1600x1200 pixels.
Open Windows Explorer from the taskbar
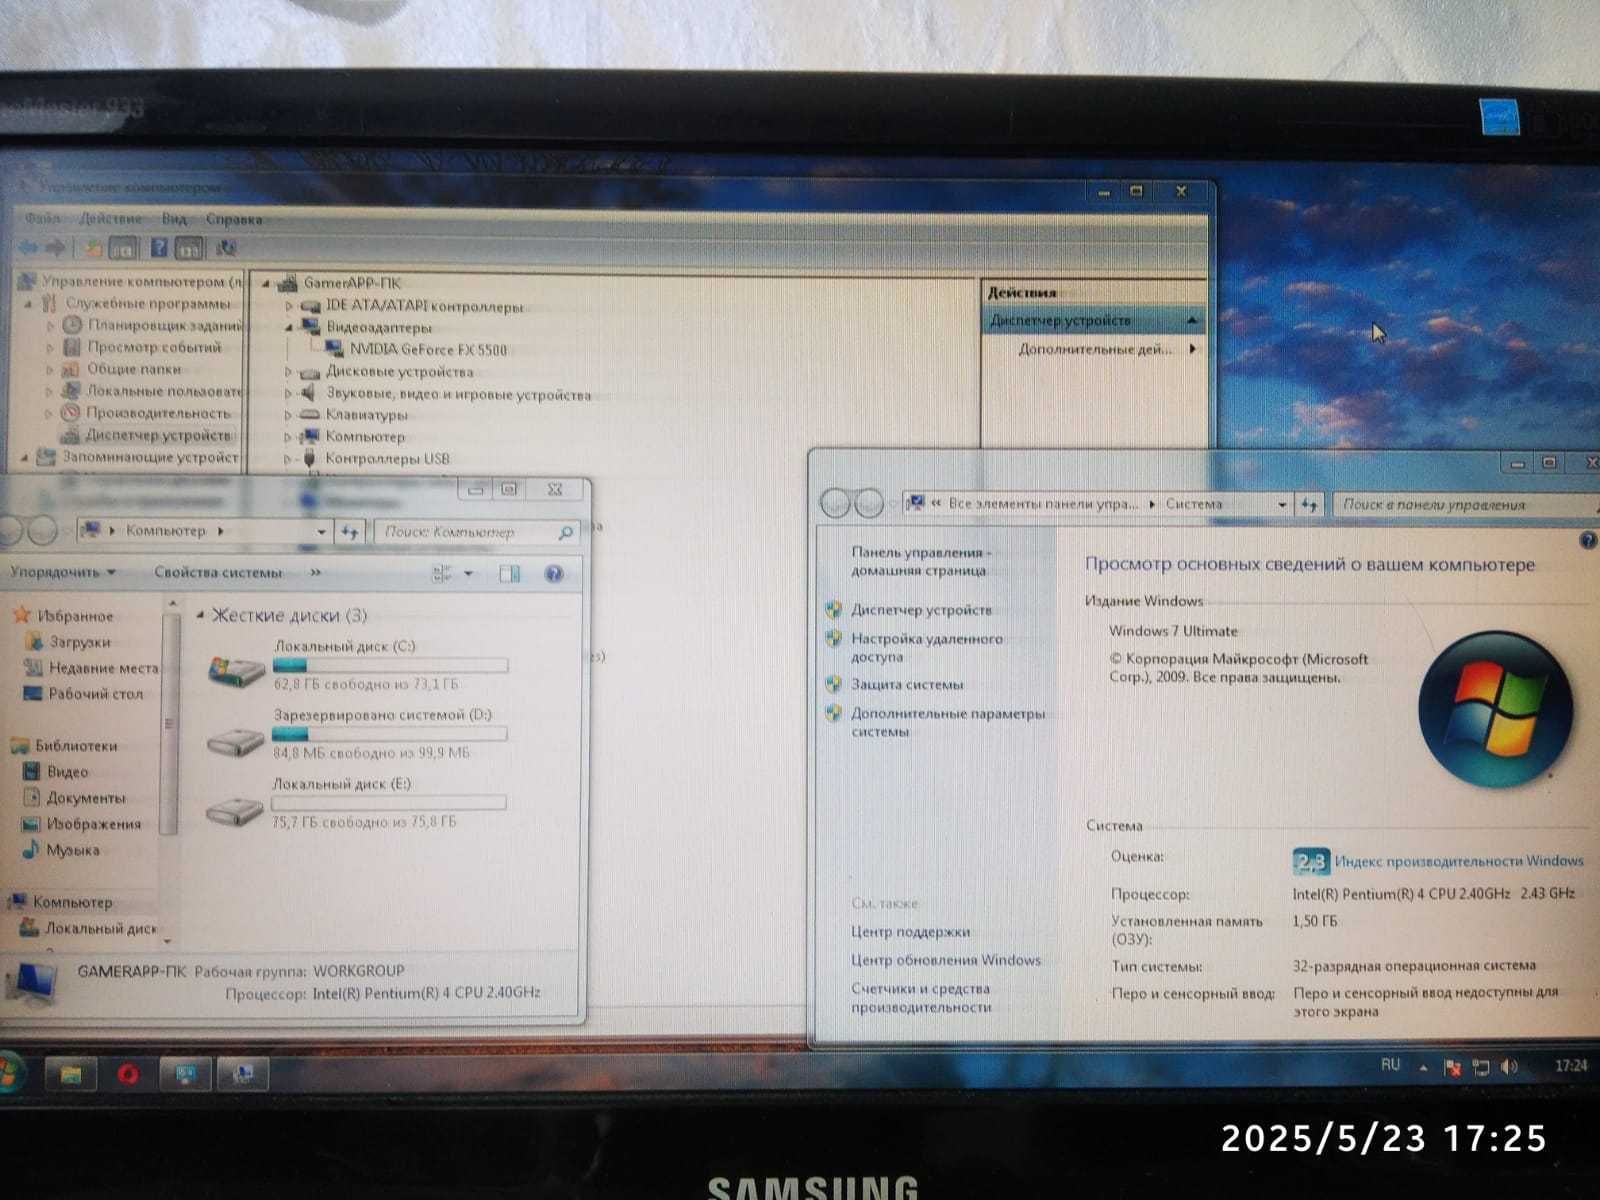(70, 1075)
